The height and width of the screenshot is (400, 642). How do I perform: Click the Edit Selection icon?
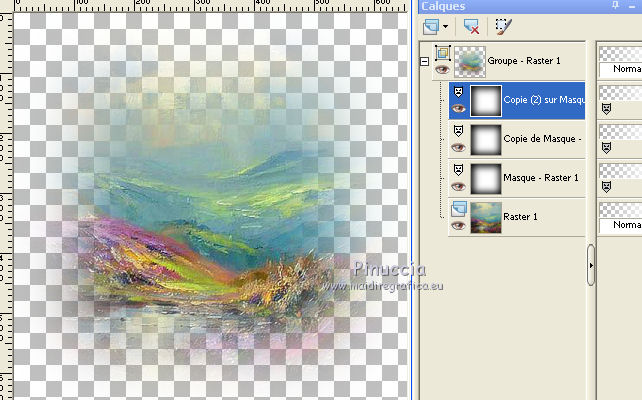pos(503,27)
